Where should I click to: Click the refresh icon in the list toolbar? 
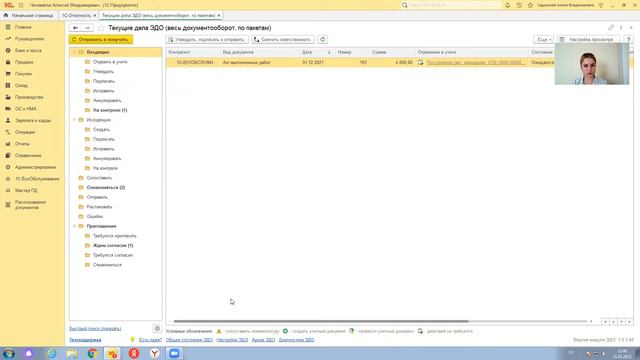pos(322,40)
